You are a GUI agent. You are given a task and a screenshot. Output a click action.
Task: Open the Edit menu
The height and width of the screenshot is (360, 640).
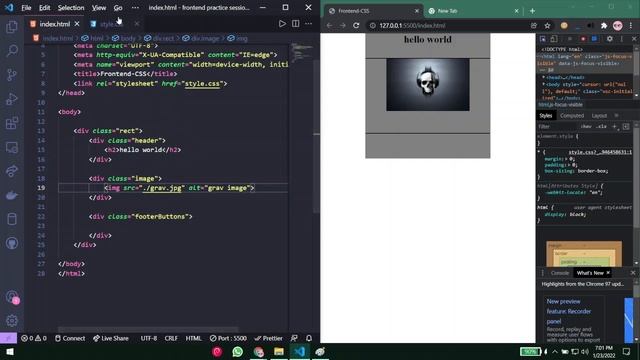[44, 8]
